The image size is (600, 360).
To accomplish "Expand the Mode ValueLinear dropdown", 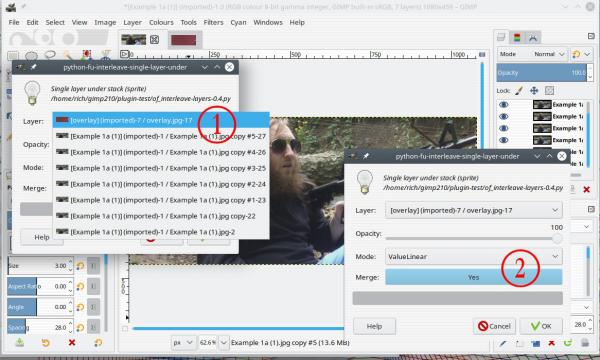I will pyautogui.click(x=473, y=256).
